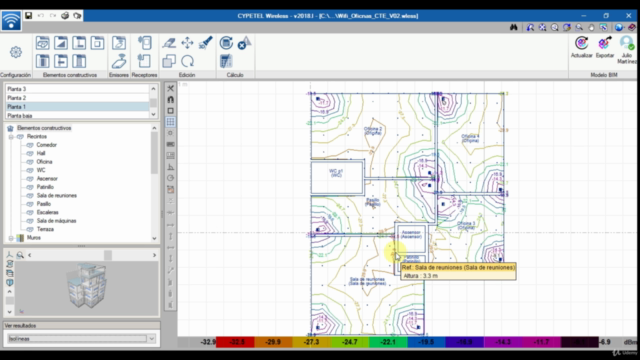Select Planta 3 floor
Viewport: 640px width, 360px height.
click(77, 89)
